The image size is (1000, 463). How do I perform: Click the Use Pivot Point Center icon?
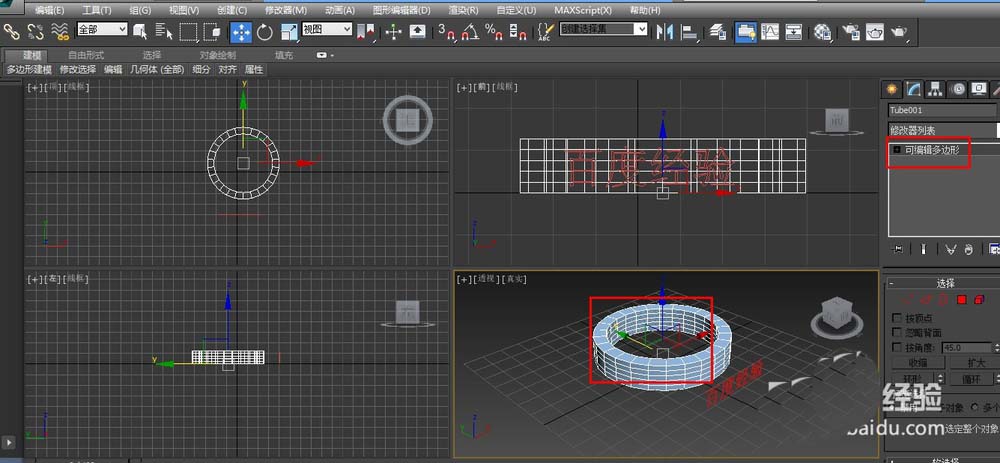[x=366, y=31]
